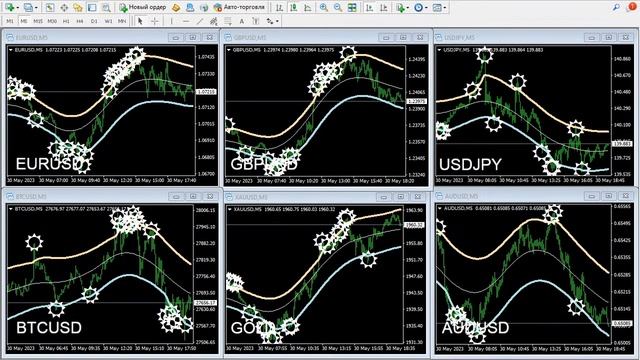Image resolution: width=640 pixels, height=360 pixels.
Task: Click the EURUSD window title icon
Action: tap(10, 38)
